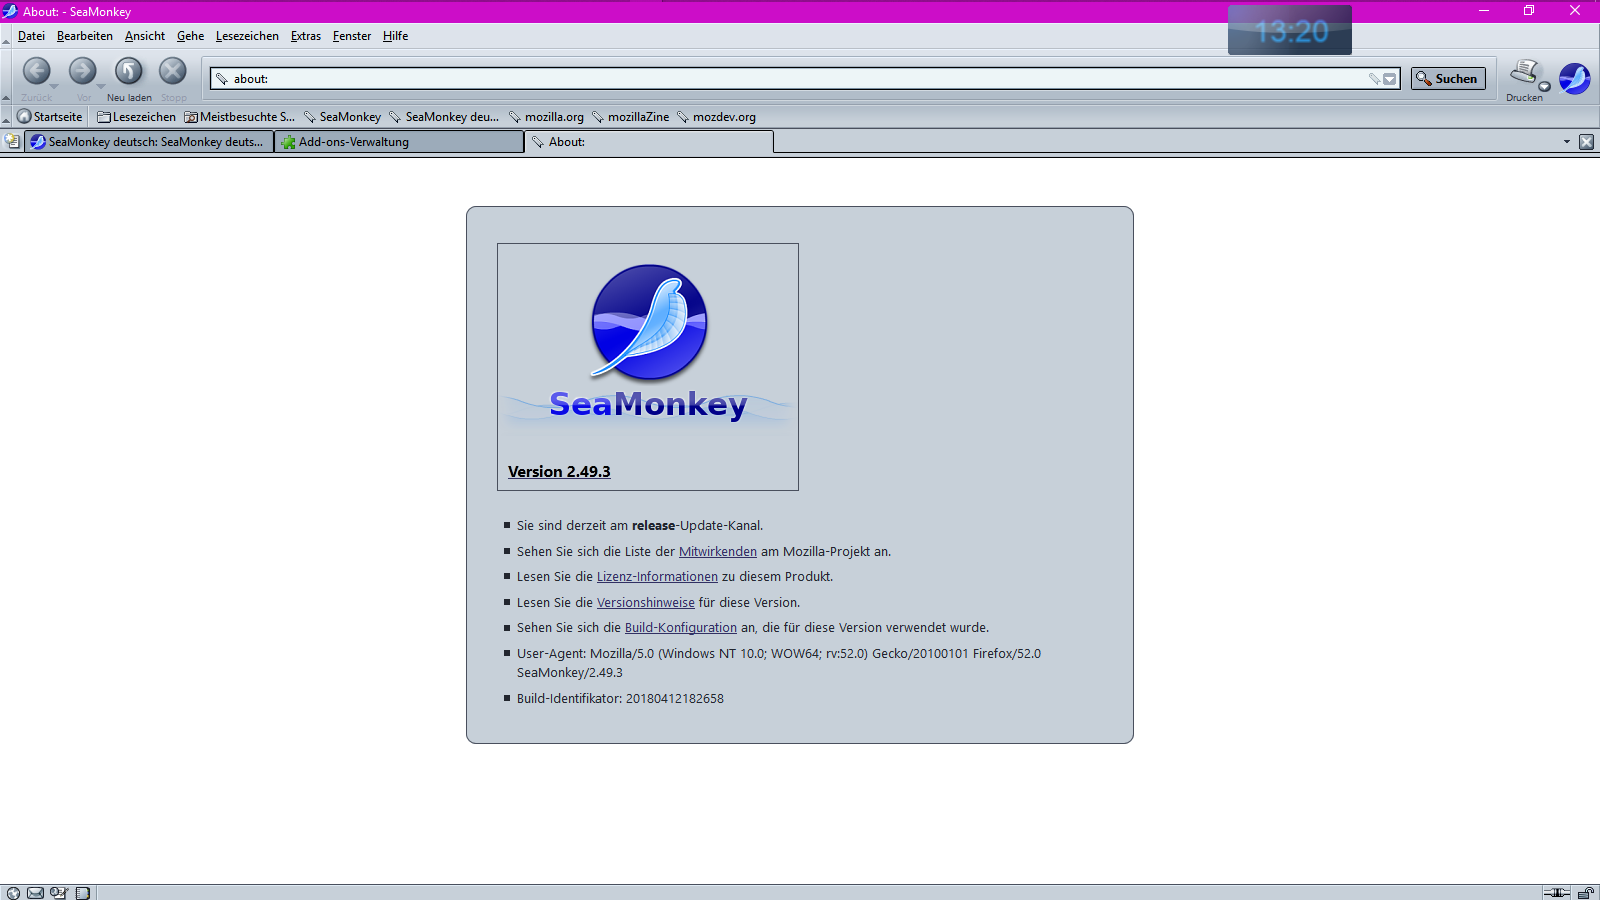This screenshot has width=1600, height=900.
Task: Open Browser from status bar globe icon
Action: tap(13, 893)
